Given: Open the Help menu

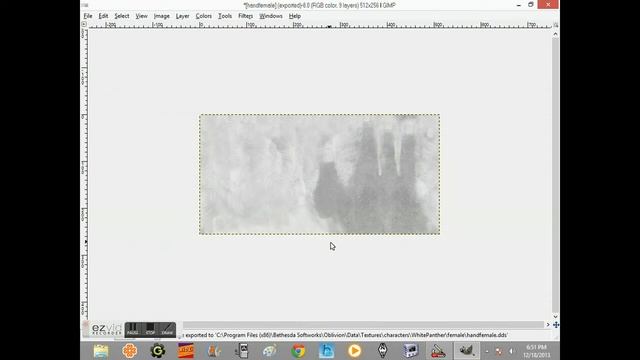Looking at the screenshot, I should 295,16.
